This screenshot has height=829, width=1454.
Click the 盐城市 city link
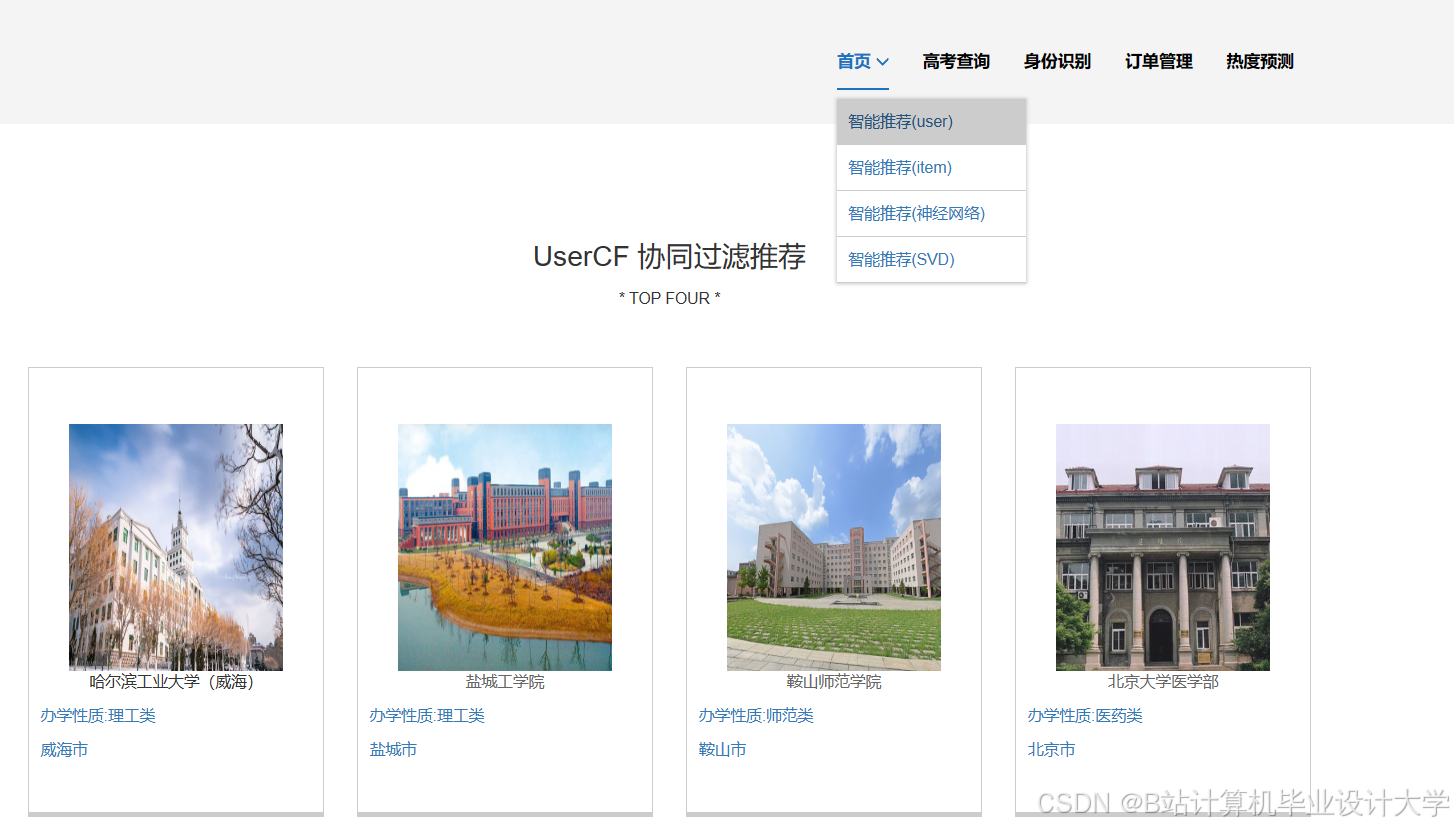[x=393, y=748]
